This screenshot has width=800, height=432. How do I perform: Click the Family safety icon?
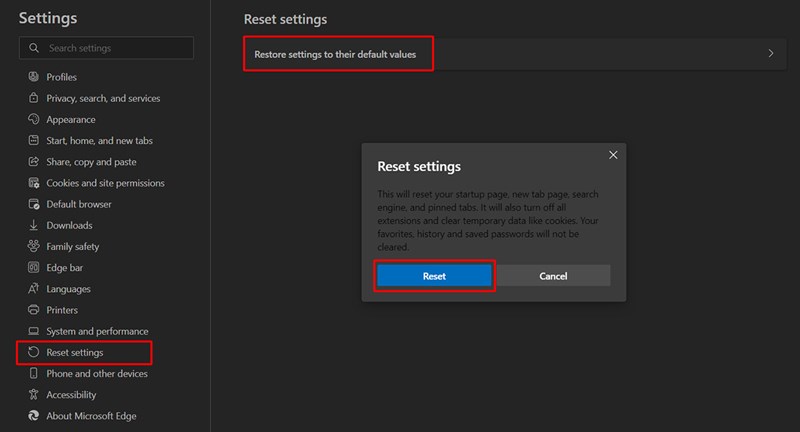click(x=34, y=246)
